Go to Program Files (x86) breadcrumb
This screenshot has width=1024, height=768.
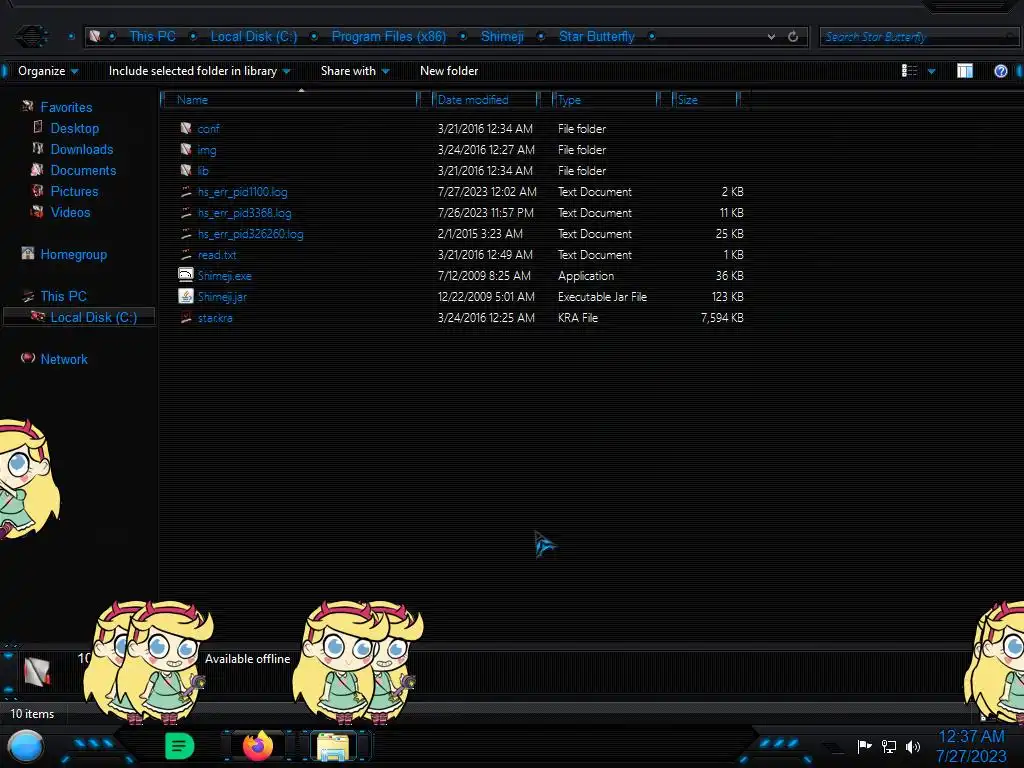coord(389,37)
